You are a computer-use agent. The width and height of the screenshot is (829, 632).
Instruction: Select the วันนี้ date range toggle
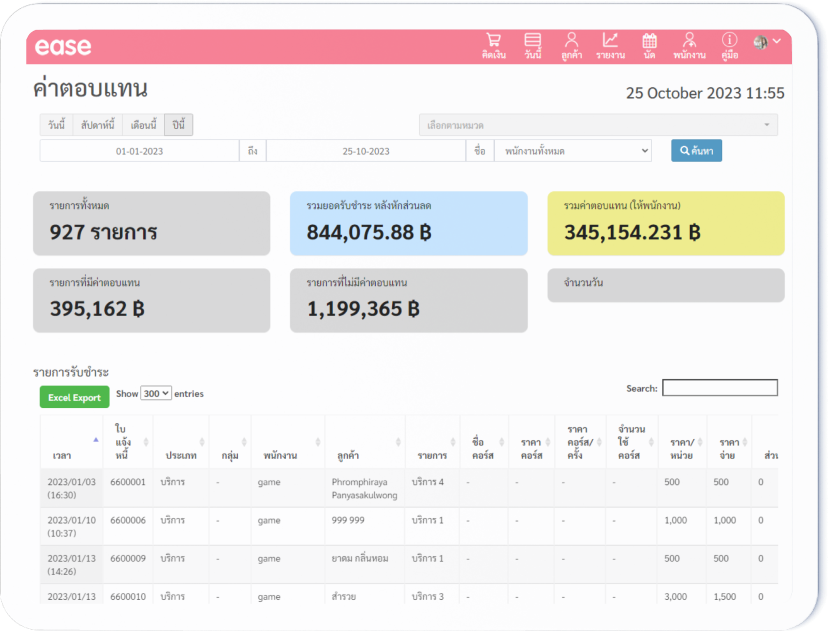tap(56, 125)
